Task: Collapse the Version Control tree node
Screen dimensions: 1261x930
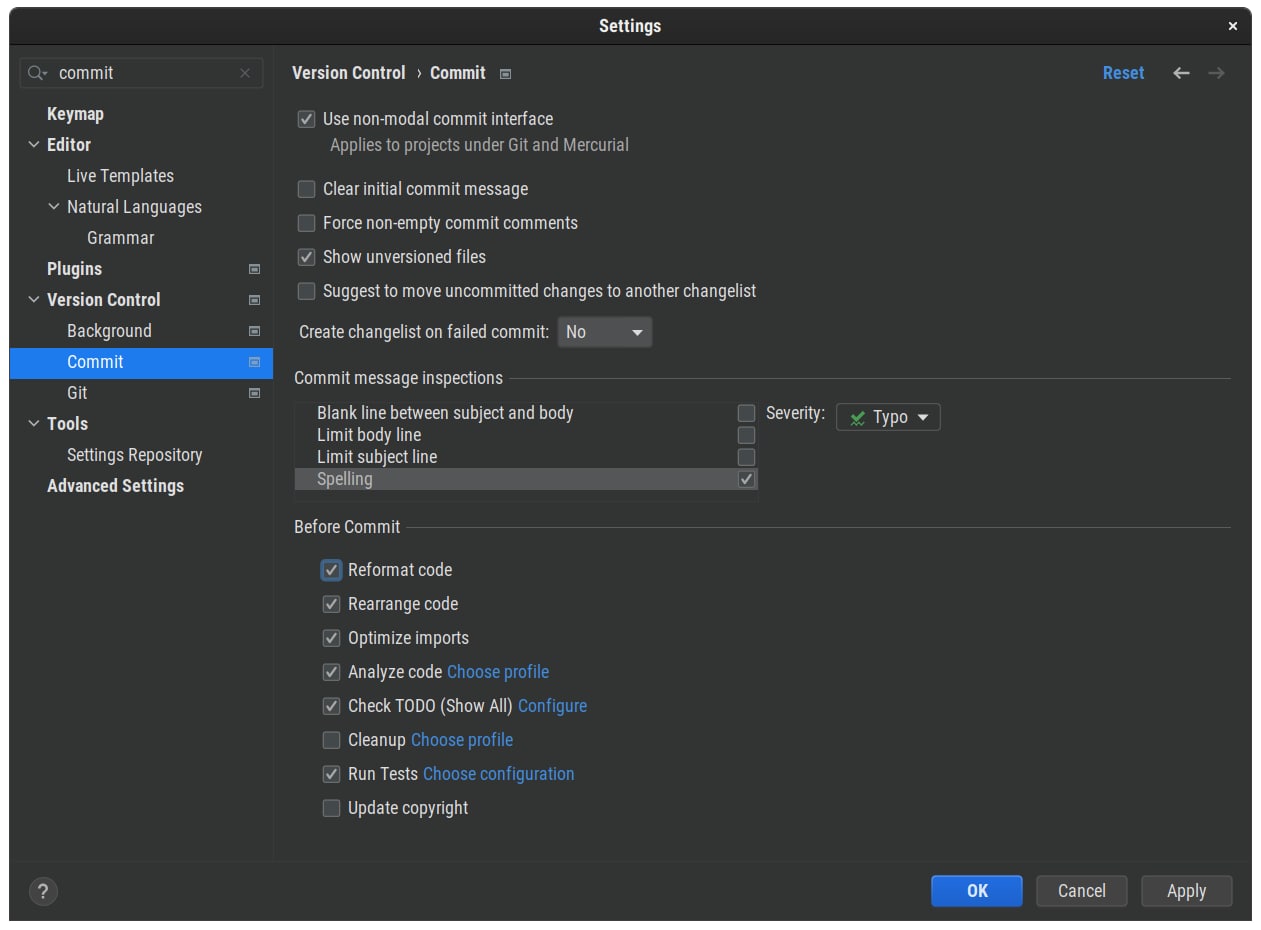Action: tap(34, 300)
